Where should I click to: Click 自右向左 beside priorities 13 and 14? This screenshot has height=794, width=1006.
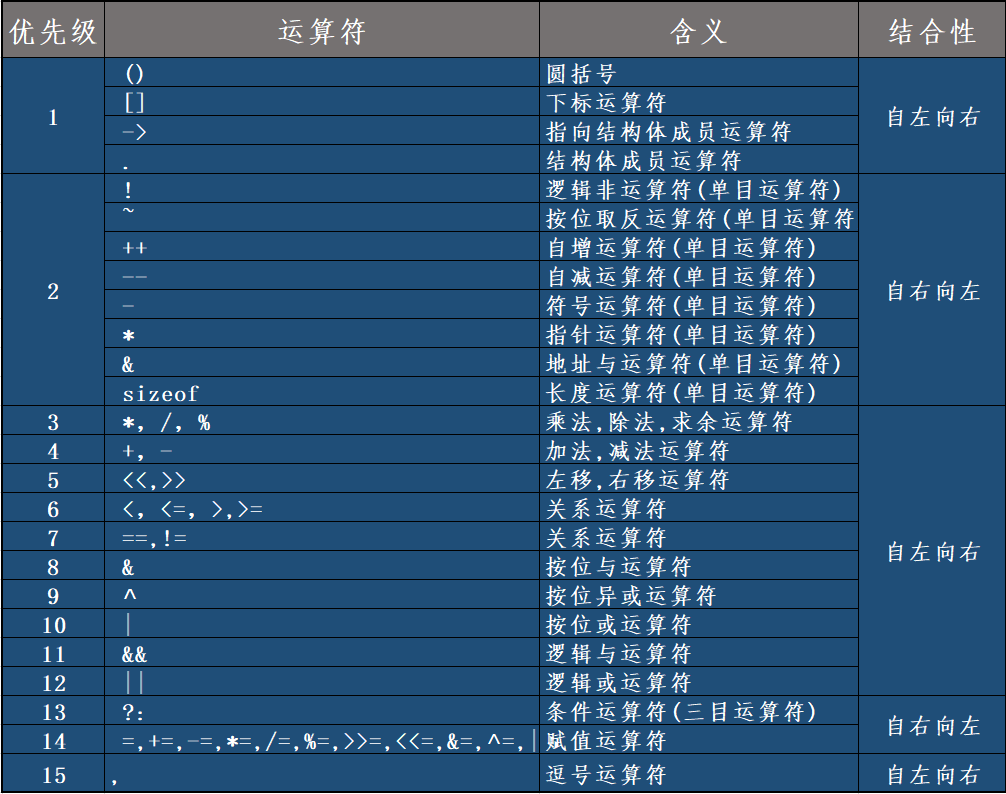point(932,725)
